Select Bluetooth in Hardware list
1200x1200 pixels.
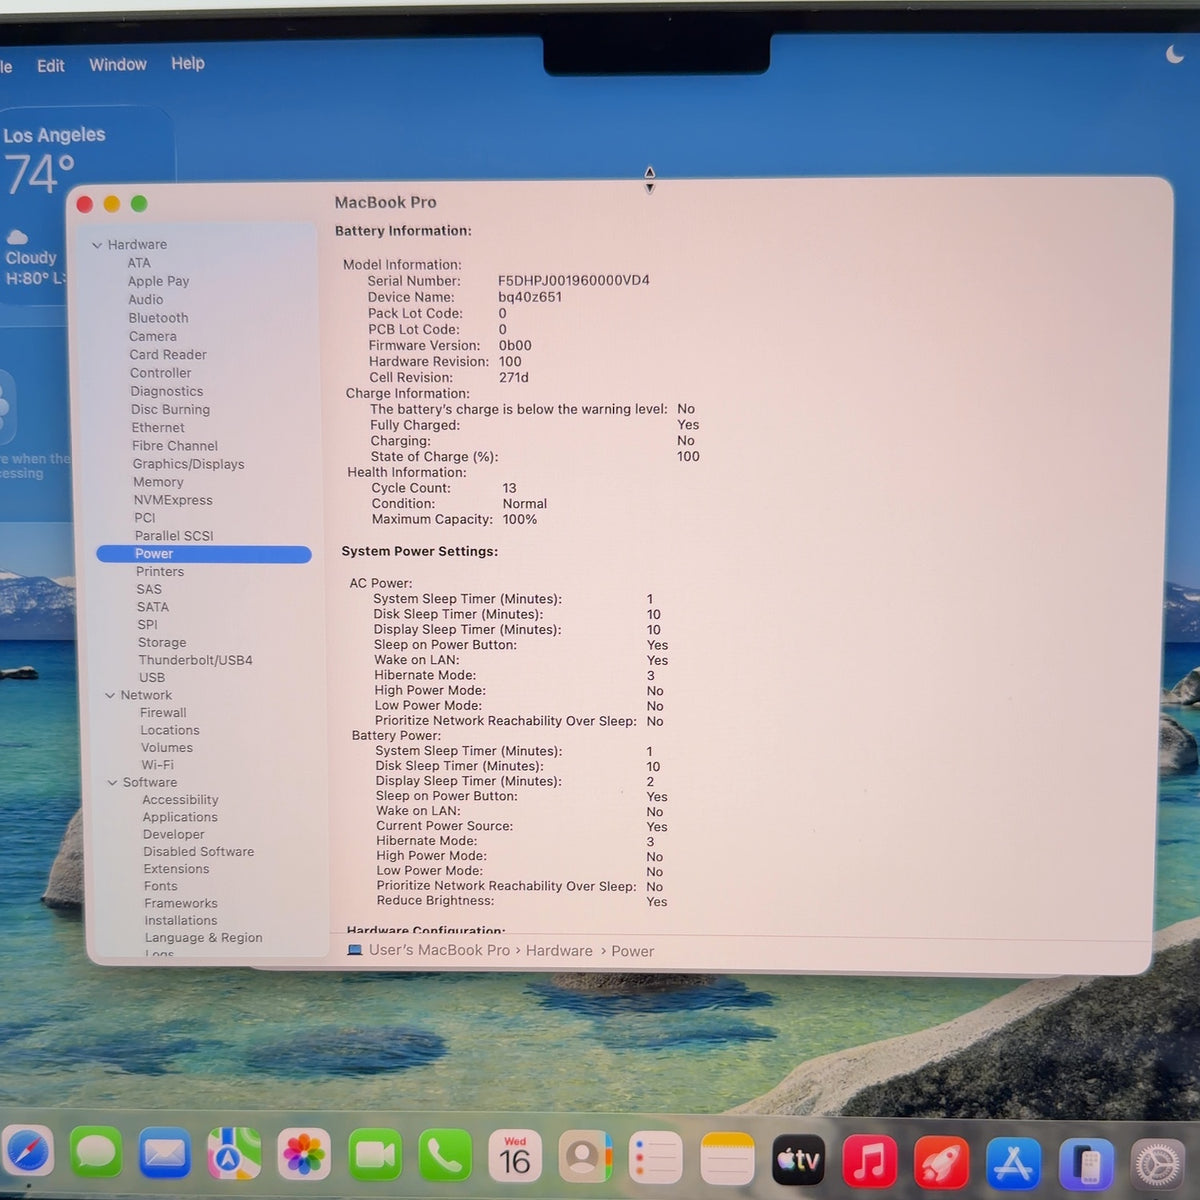(158, 318)
